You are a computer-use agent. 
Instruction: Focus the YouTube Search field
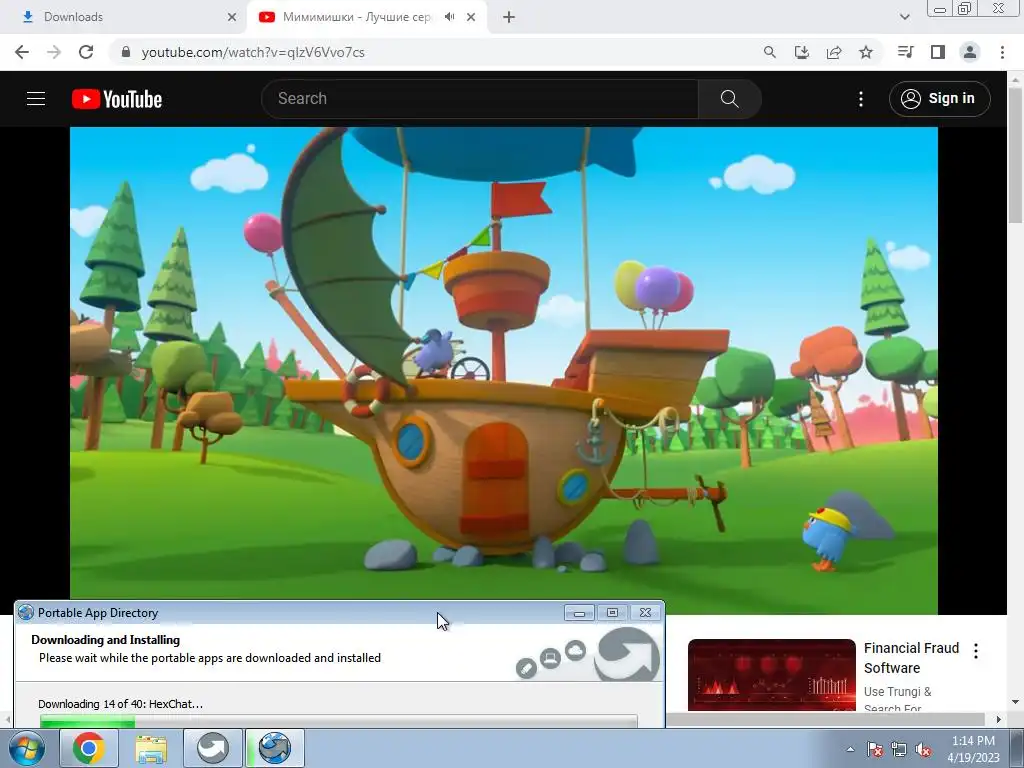click(480, 99)
